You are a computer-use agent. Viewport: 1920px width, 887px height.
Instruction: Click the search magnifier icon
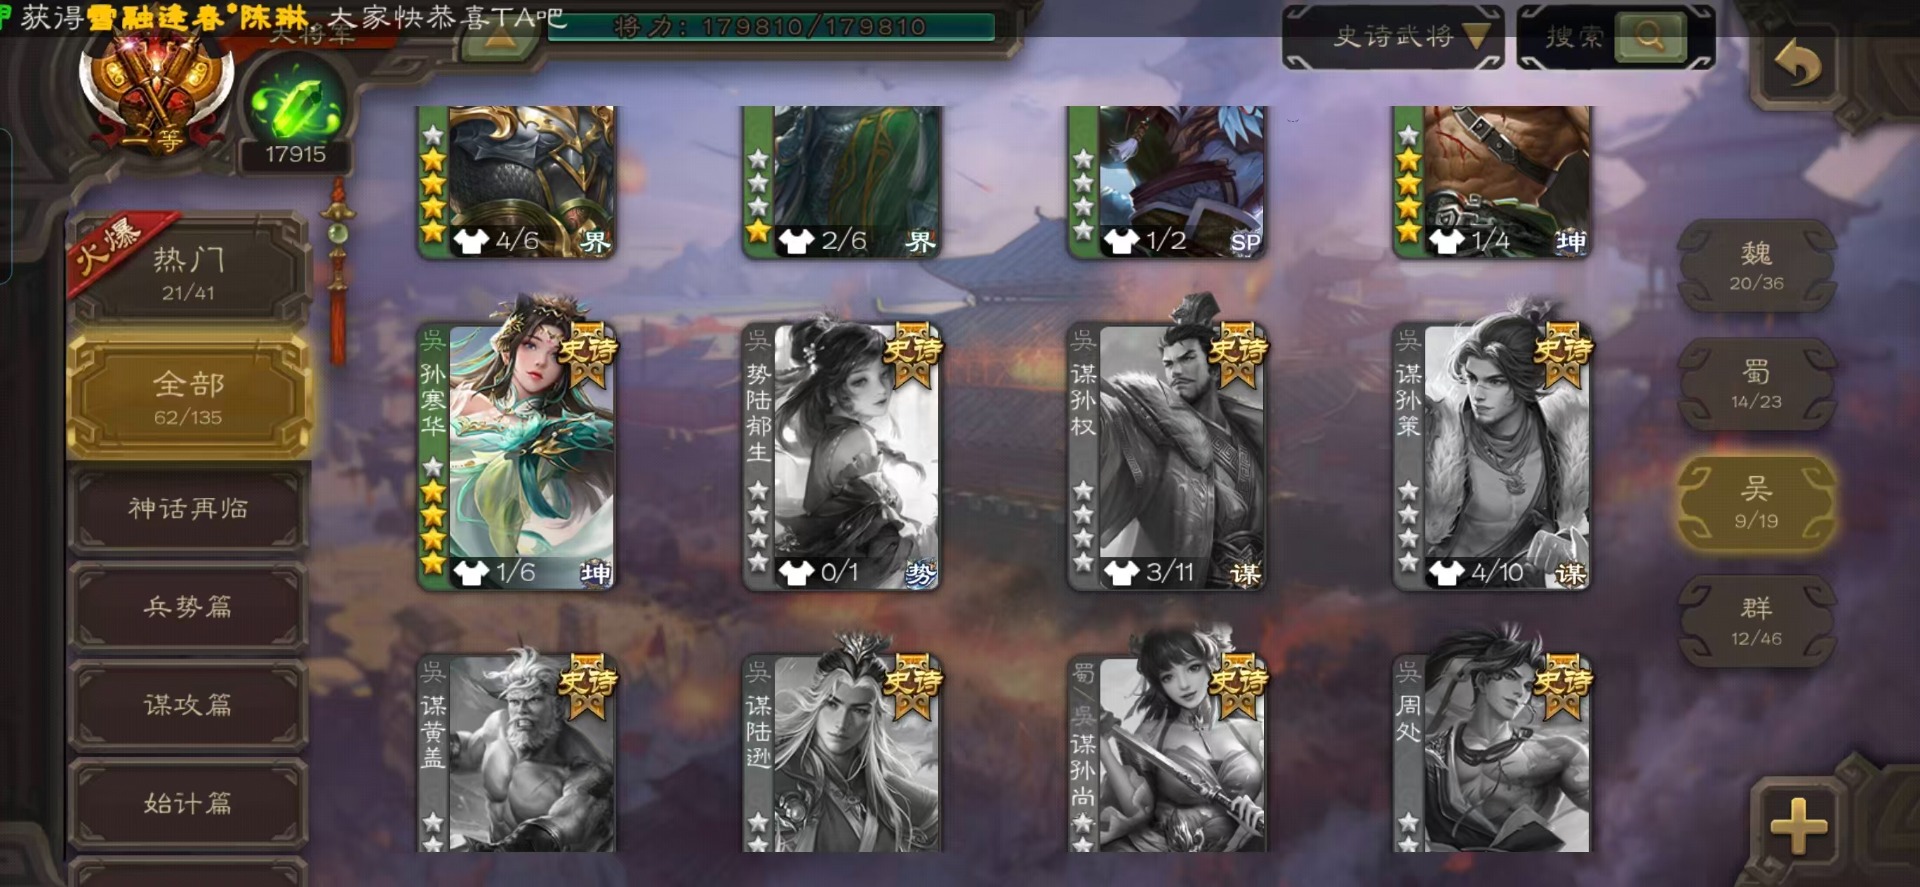(x=1649, y=37)
